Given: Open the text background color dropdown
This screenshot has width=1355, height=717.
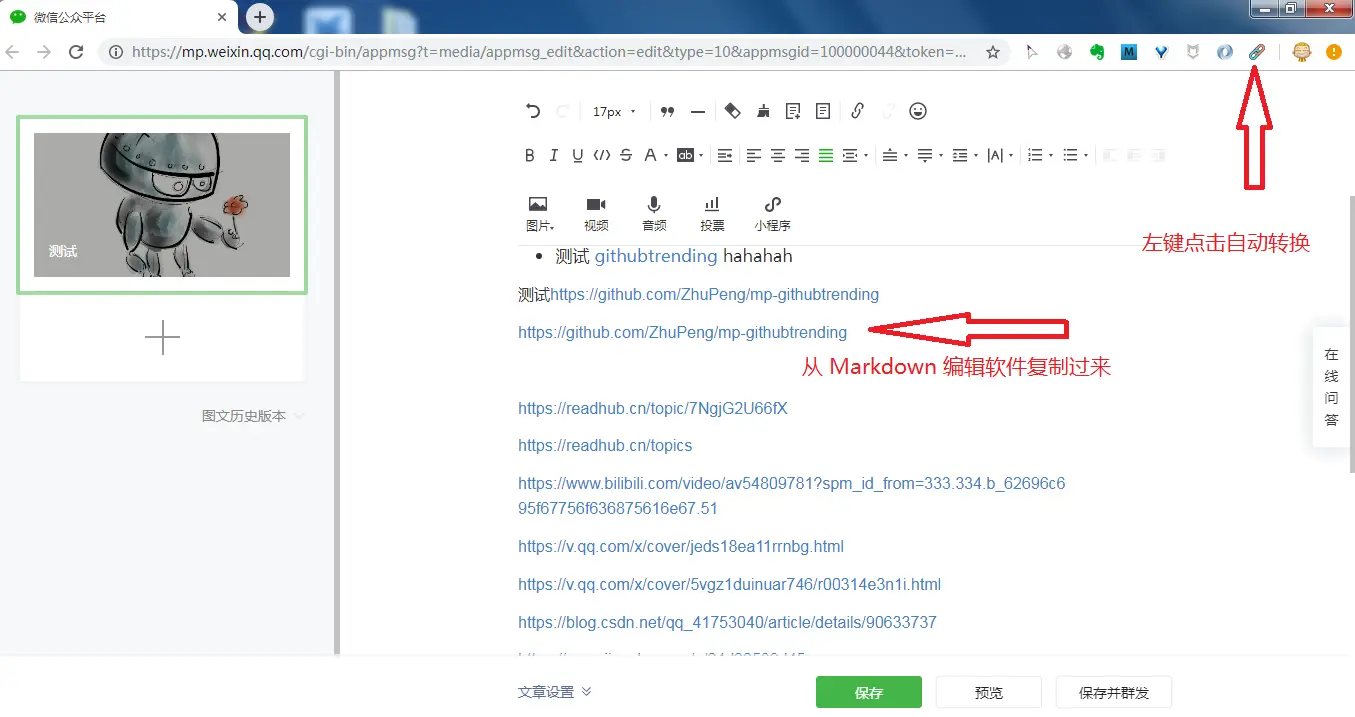Looking at the screenshot, I should click(701, 156).
